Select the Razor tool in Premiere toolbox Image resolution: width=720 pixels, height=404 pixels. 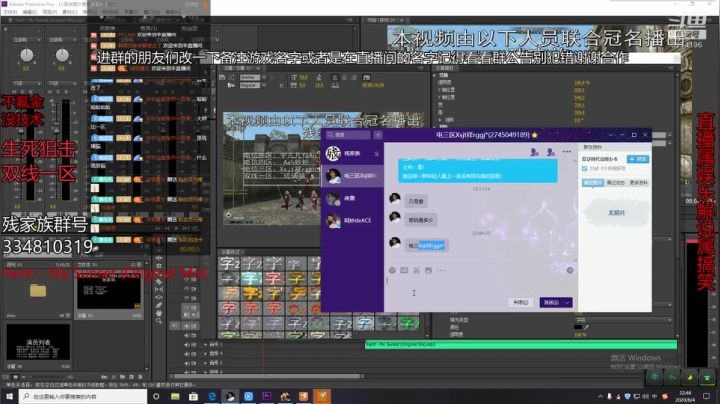159,281
